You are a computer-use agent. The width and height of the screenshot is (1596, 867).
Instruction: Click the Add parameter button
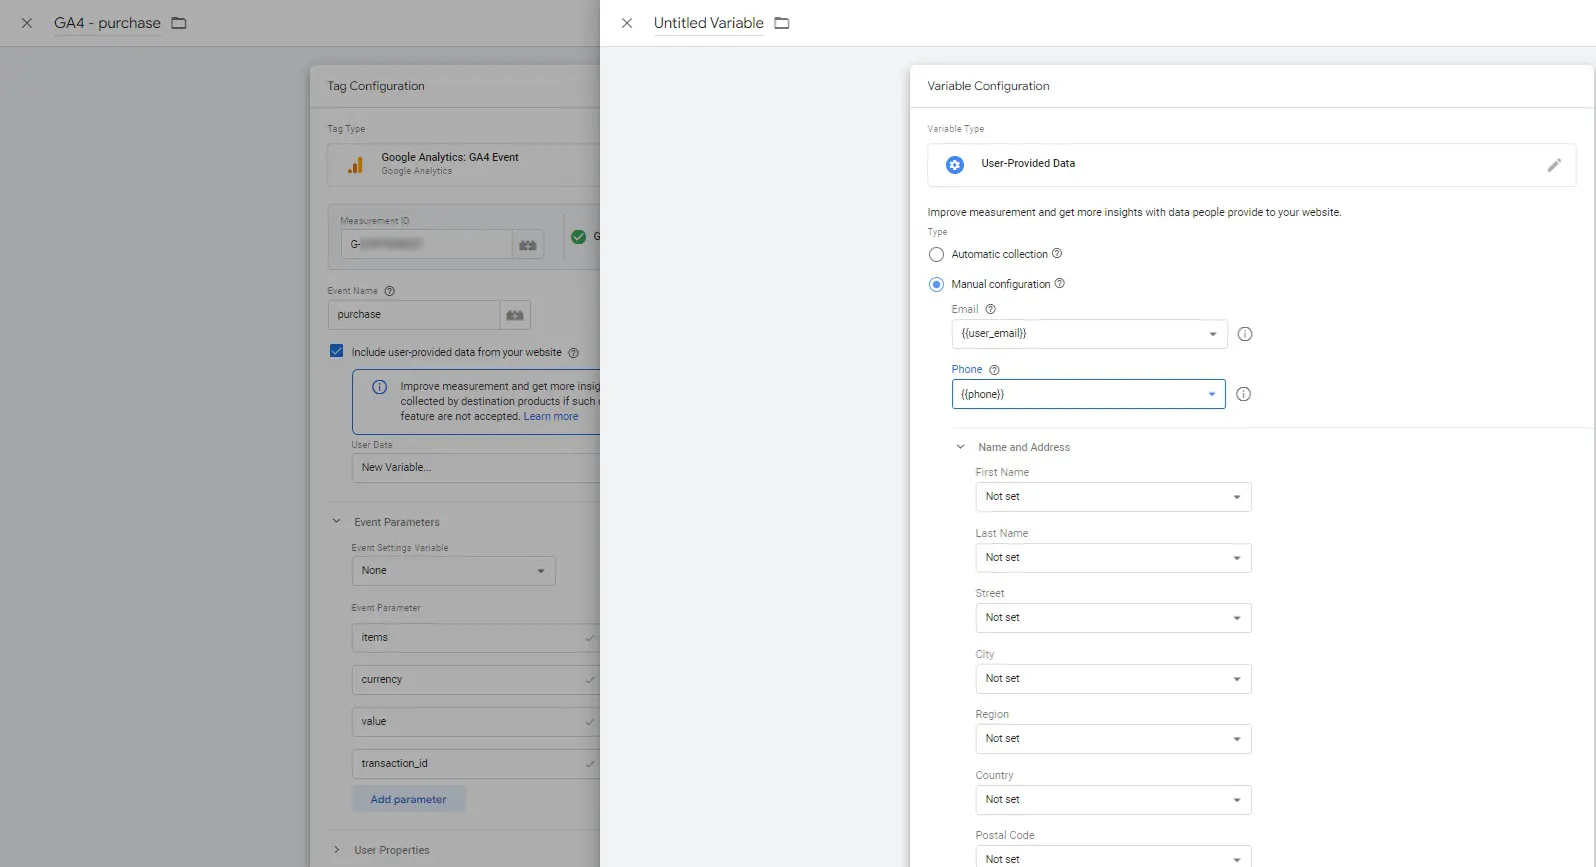(408, 799)
